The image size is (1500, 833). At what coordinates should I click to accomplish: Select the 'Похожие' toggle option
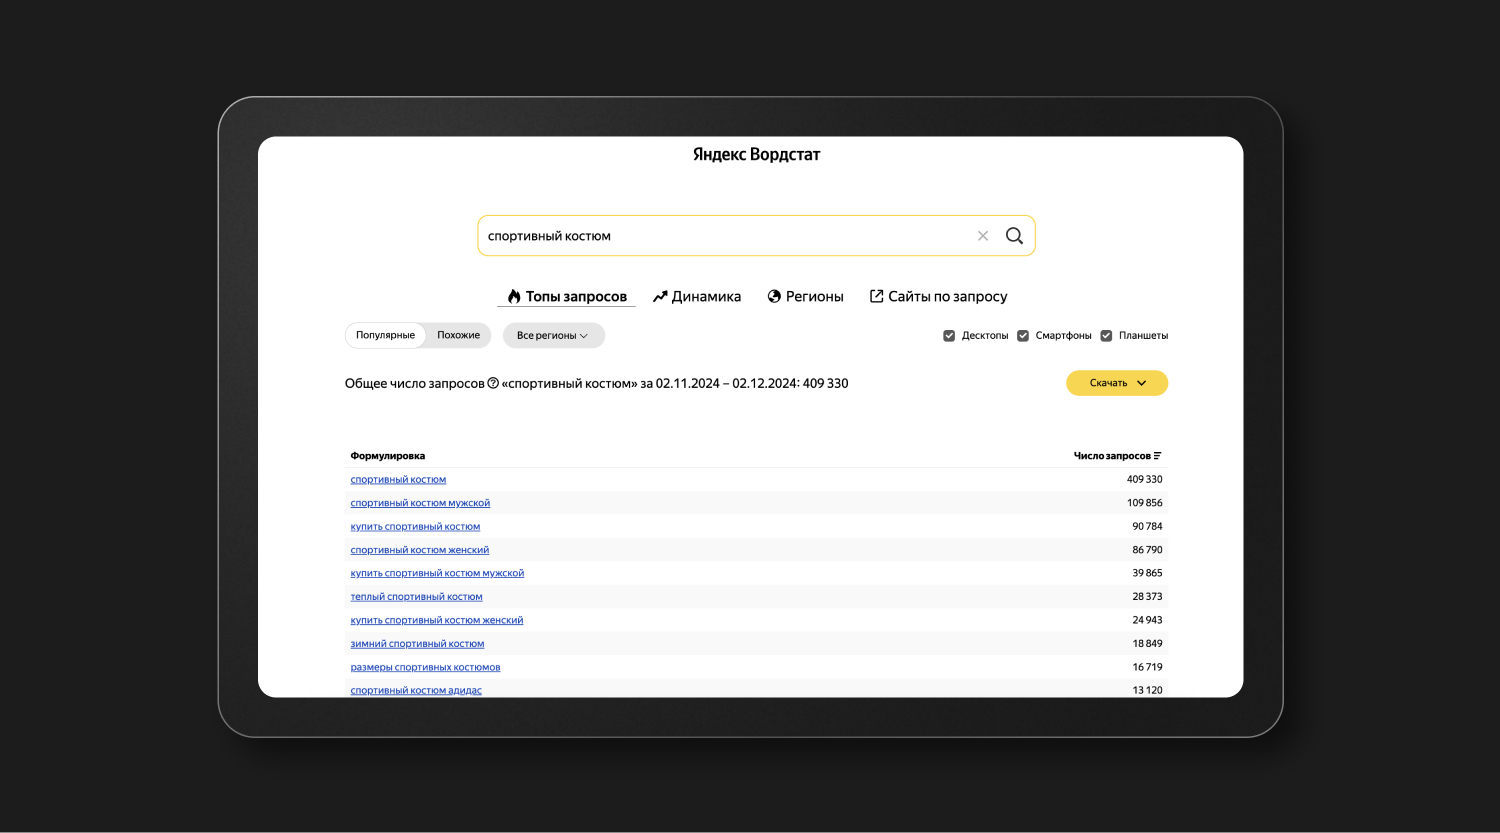458,335
